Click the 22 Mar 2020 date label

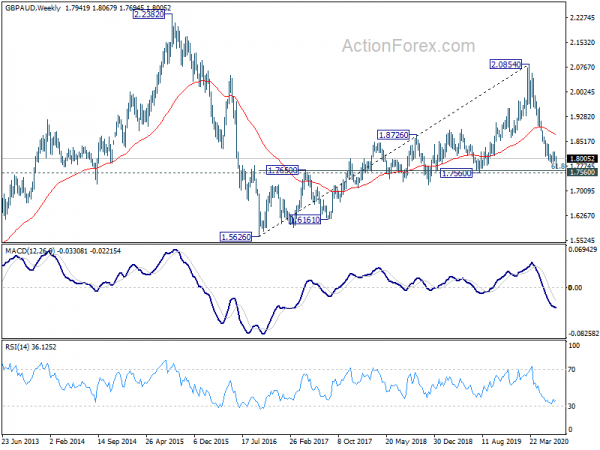(549, 441)
